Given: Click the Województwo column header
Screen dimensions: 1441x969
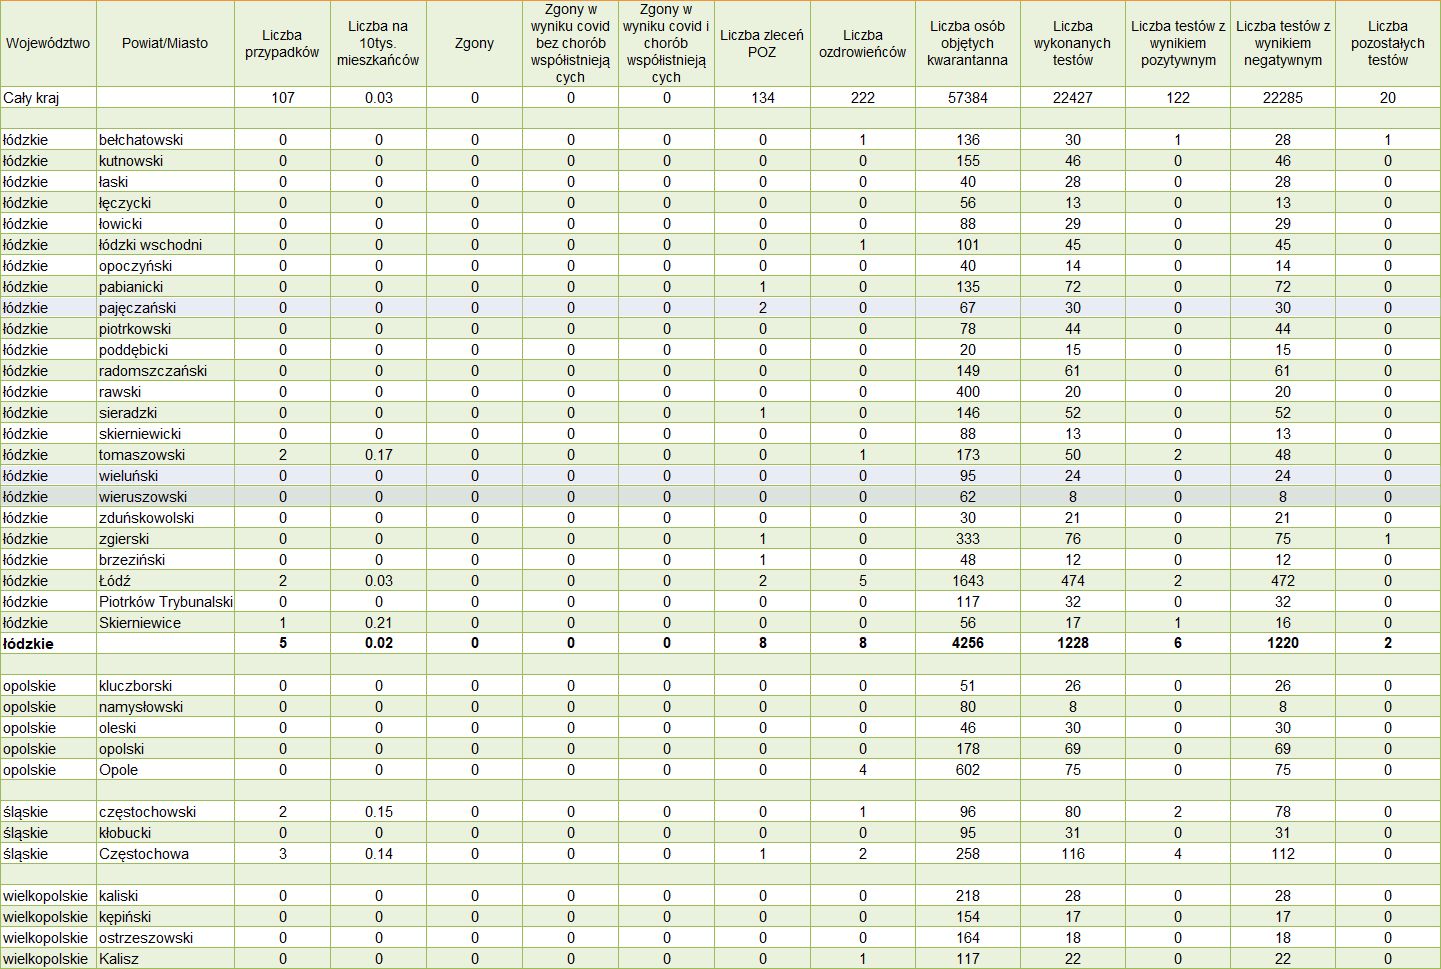Looking at the screenshot, I should pyautogui.click(x=48, y=43).
